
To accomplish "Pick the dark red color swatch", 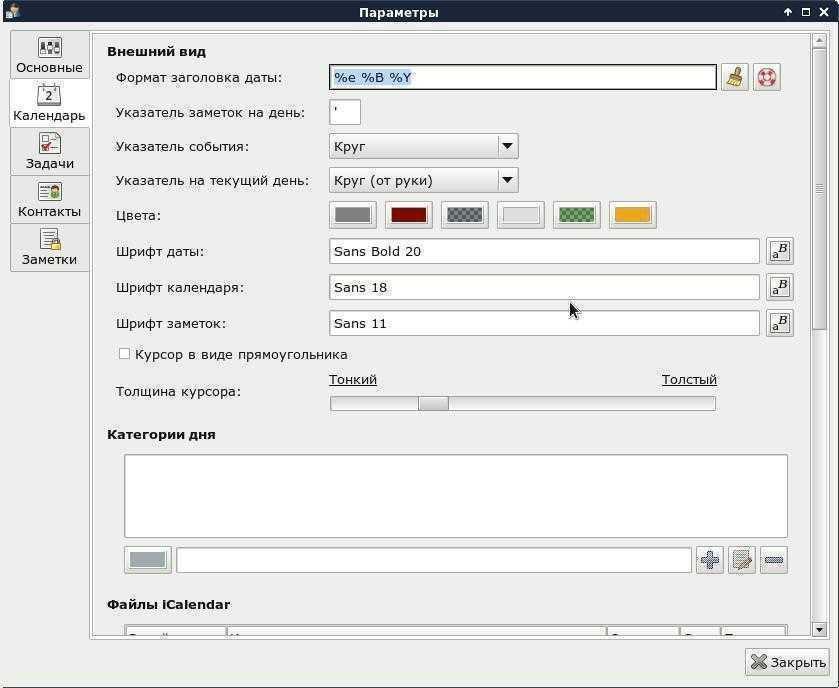I will tap(409, 215).
